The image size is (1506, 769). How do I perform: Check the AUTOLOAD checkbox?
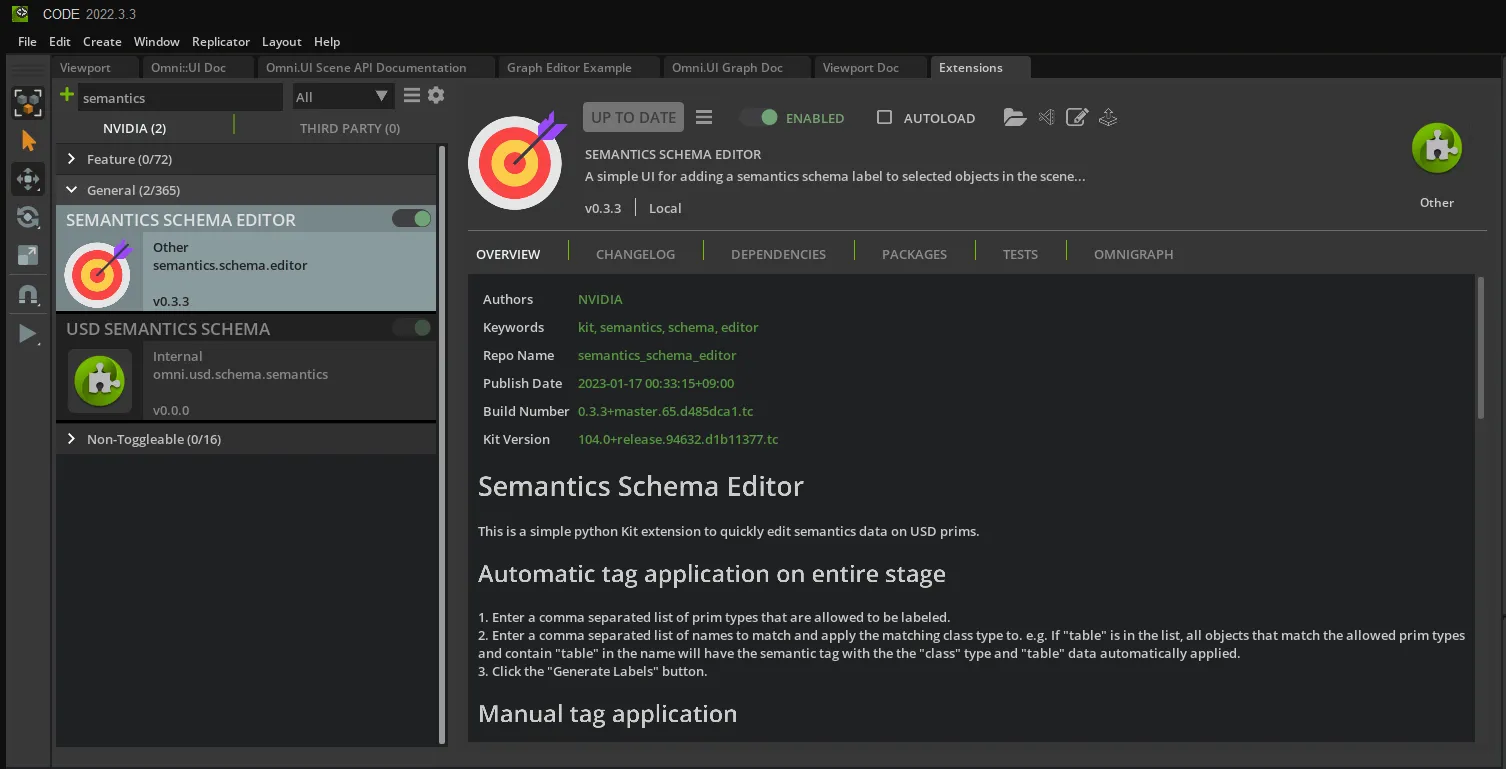[884, 118]
